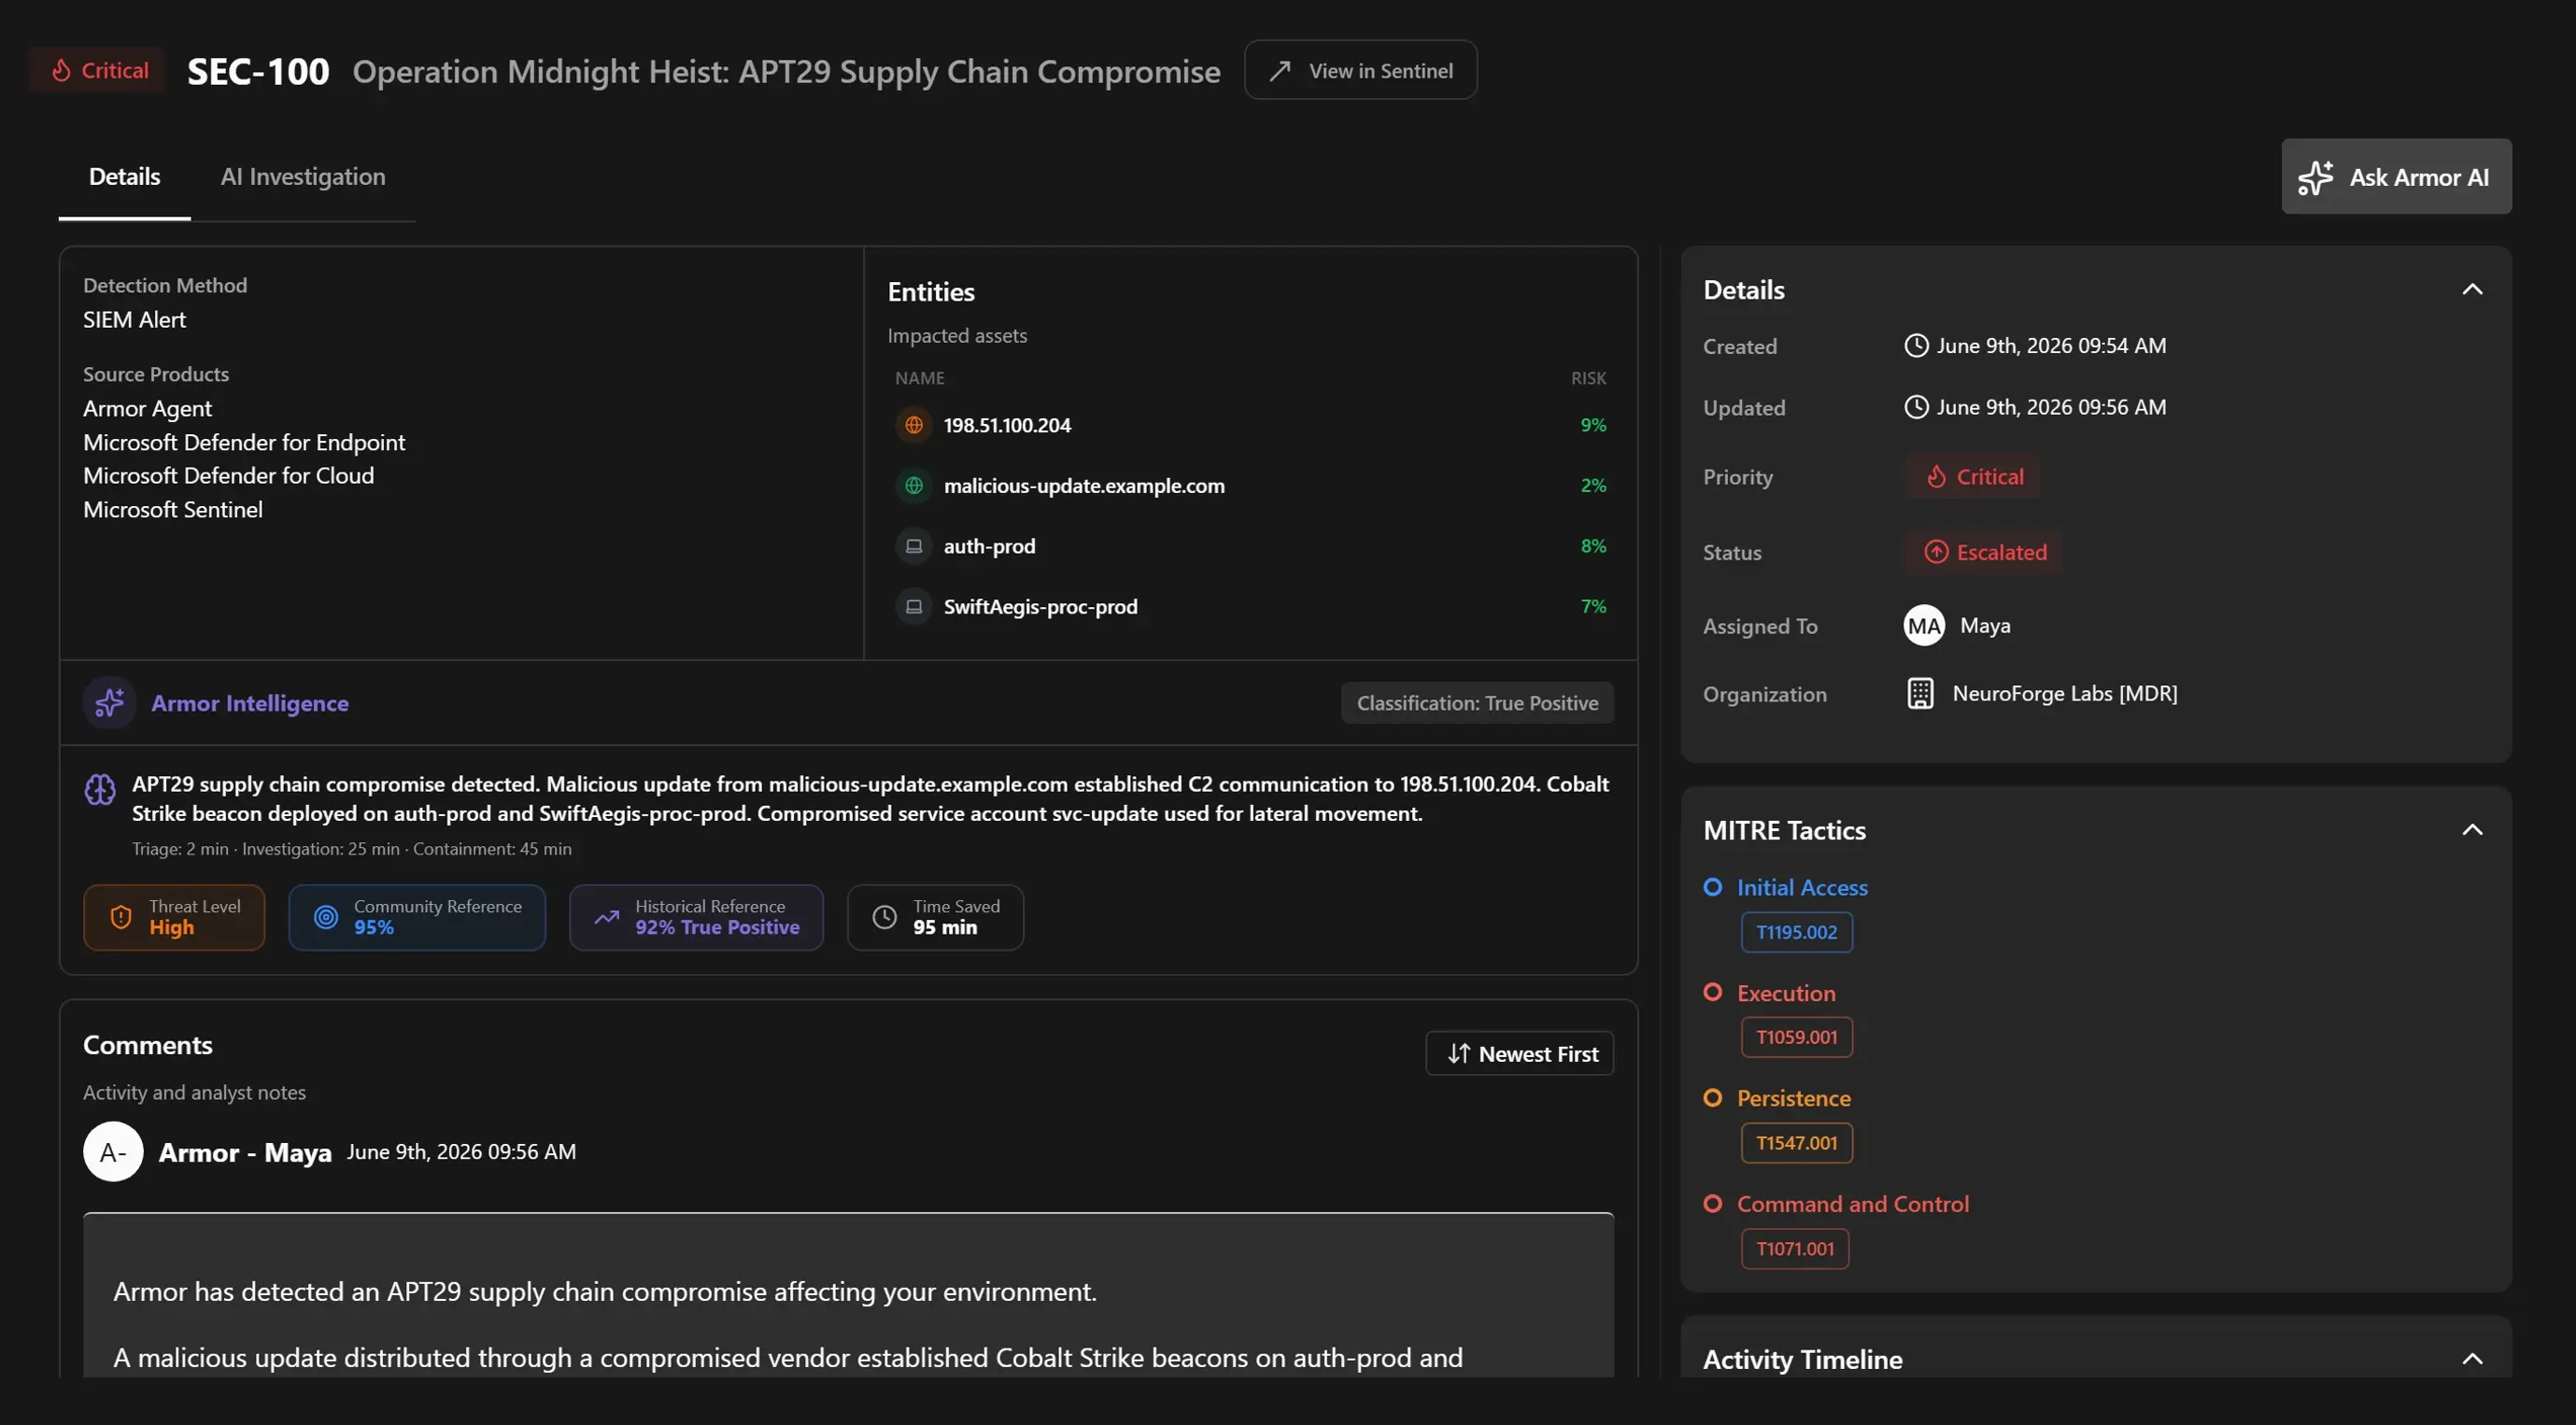The image size is (2576, 1425).
Task: Collapse the Details panel chevron
Action: coord(2472,290)
